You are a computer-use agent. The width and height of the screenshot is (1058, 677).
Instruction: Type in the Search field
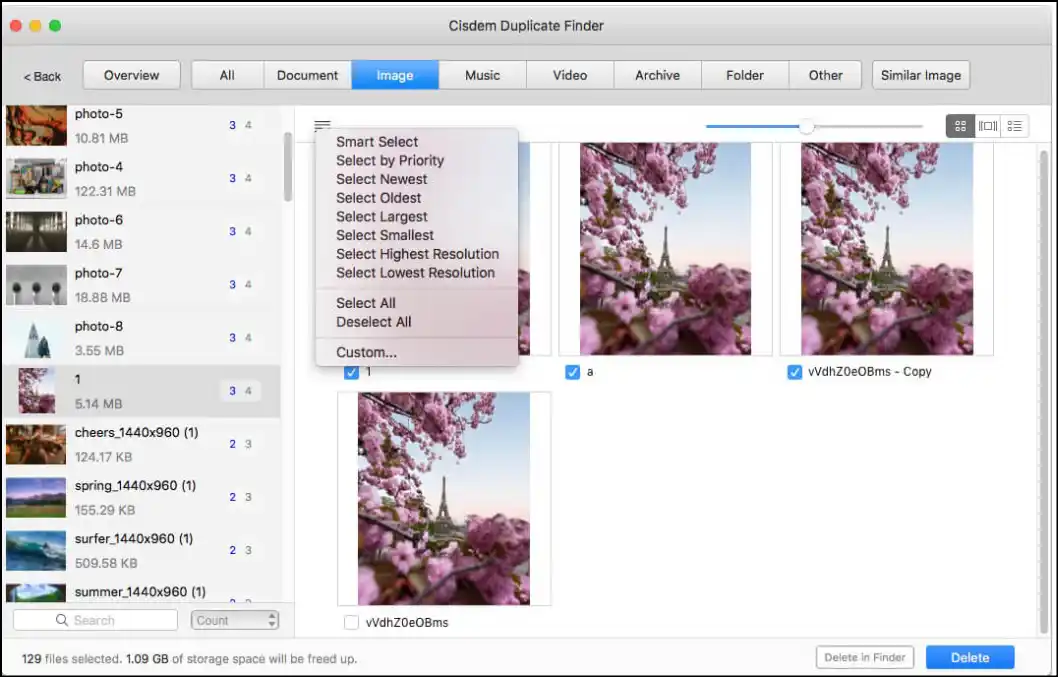tap(110, 620)
